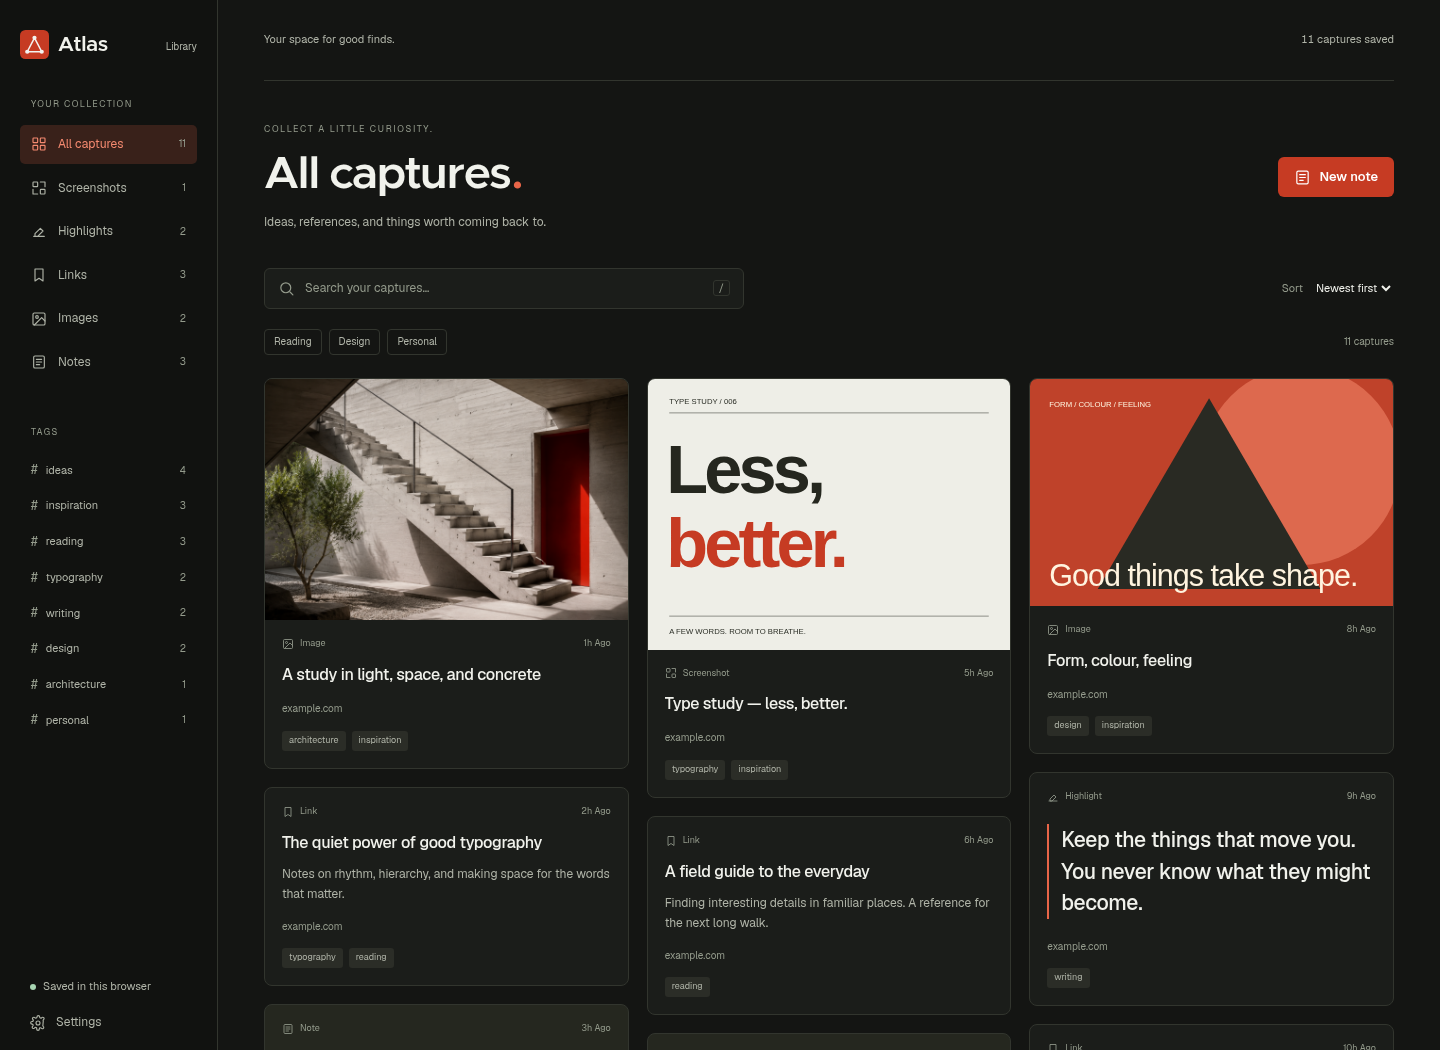
Task: Select the design tag in sidebar
Action: 108,649
